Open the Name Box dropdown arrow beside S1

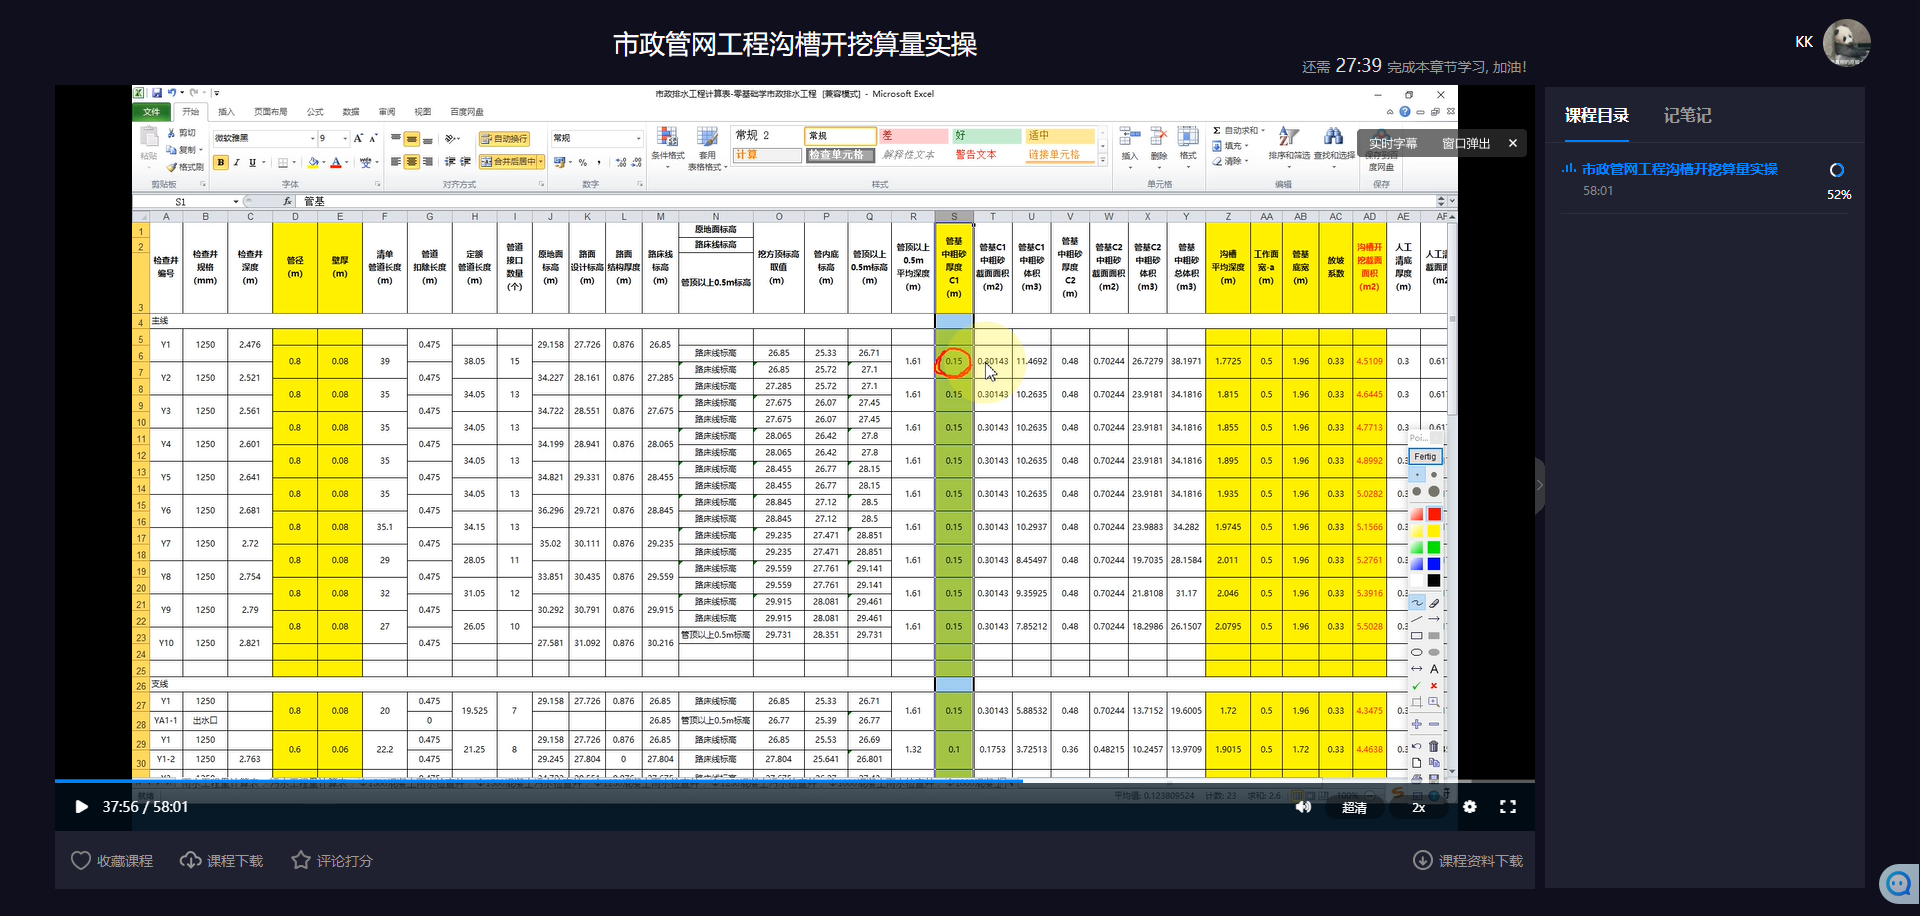pos(236,201)
